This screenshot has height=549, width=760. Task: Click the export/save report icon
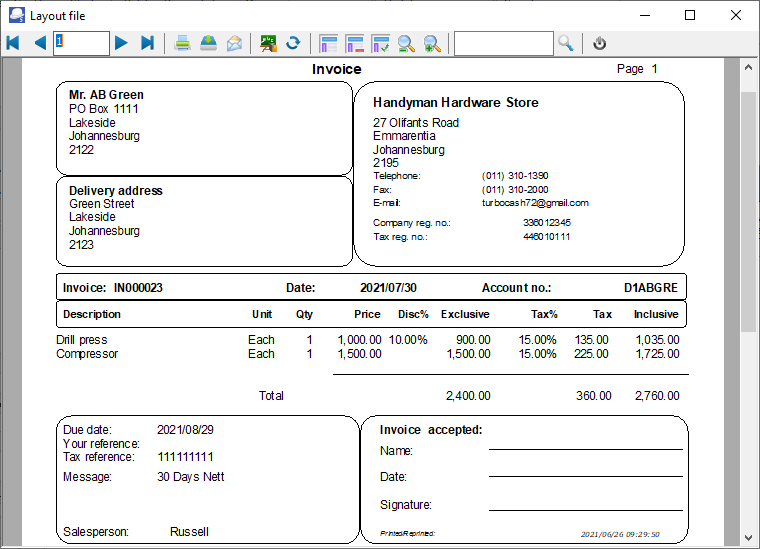(x=208, y=43)
